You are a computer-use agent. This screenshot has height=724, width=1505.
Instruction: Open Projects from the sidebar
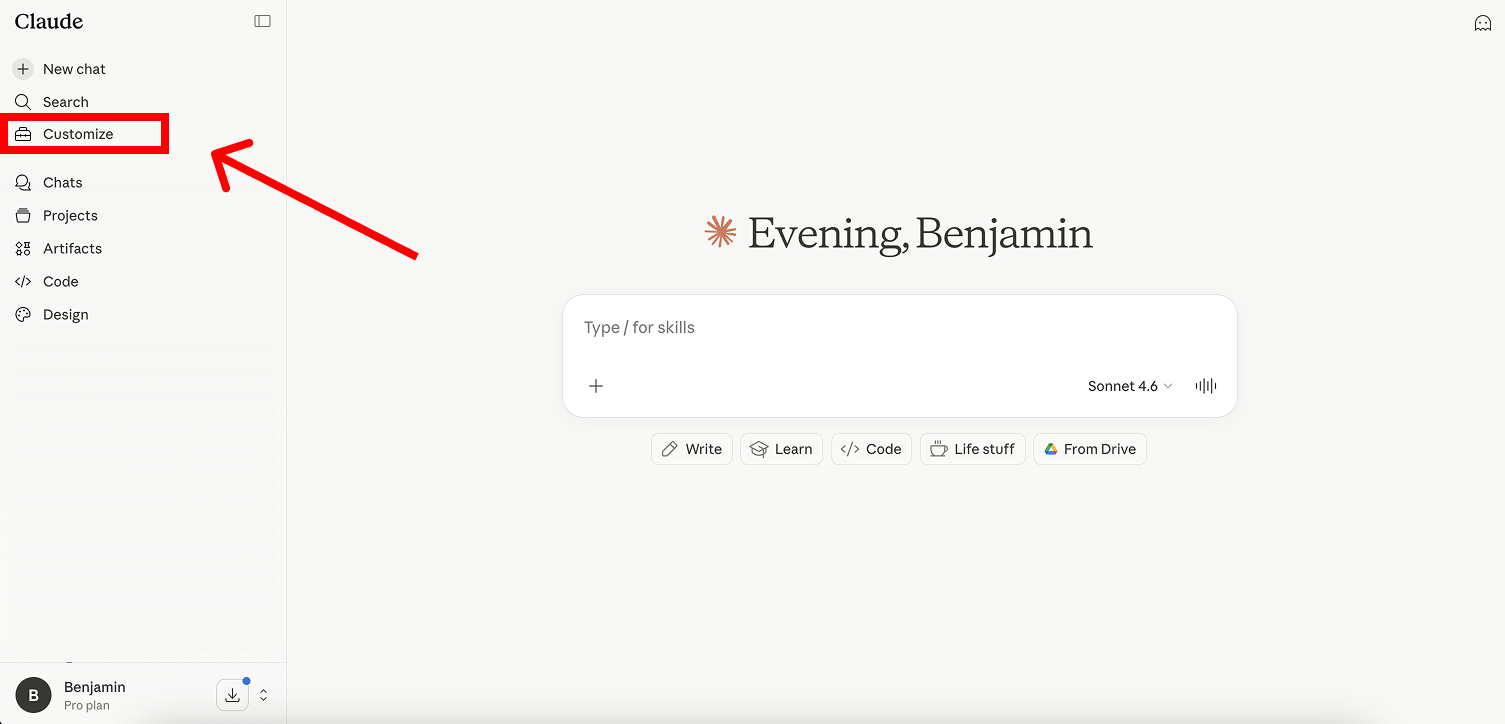point(70,216)
